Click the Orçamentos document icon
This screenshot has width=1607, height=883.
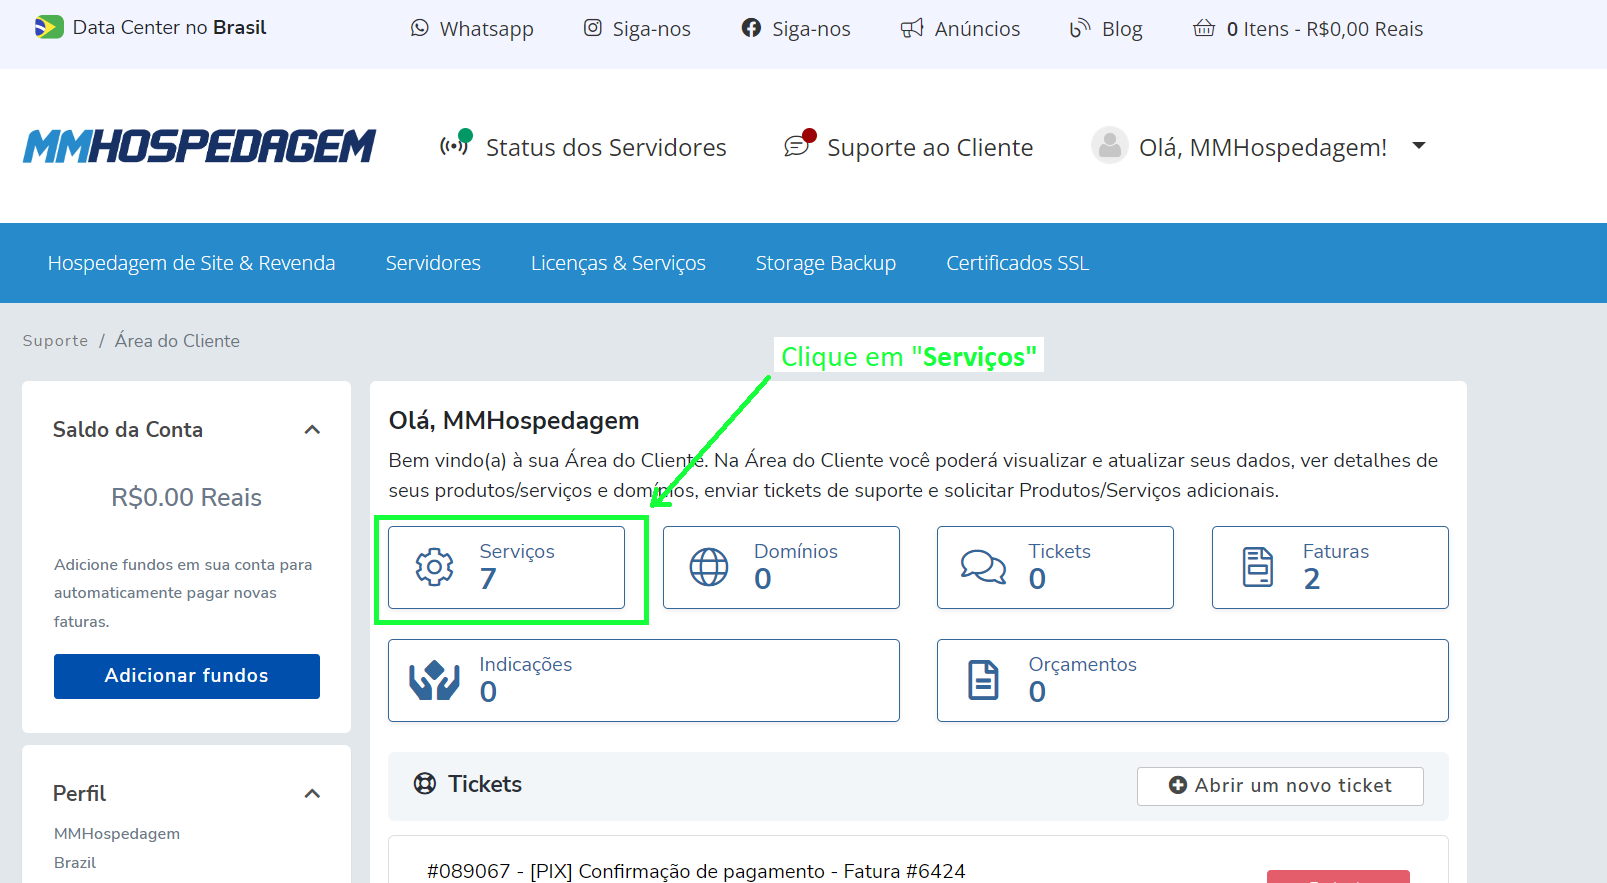click(x=983, y=680)
